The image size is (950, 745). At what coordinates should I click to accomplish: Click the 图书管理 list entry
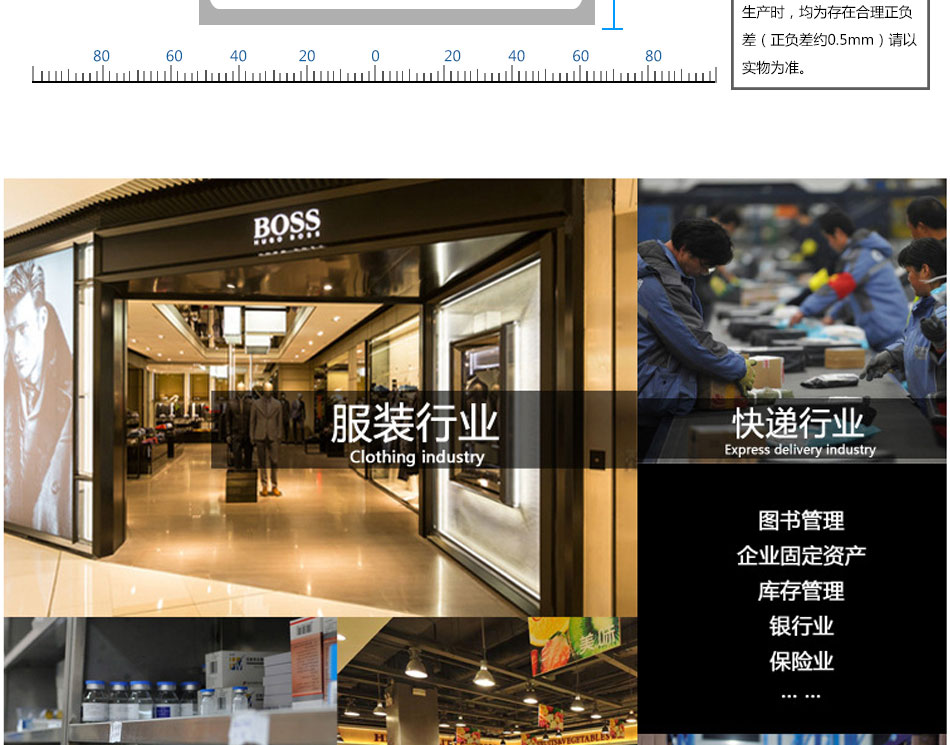pos(801,521)
